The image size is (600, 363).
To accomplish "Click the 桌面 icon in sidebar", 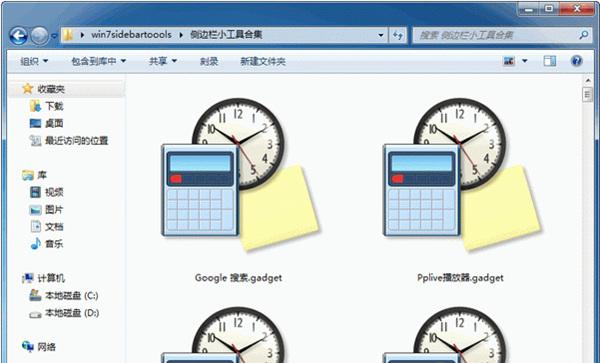I will pos(35,123).
